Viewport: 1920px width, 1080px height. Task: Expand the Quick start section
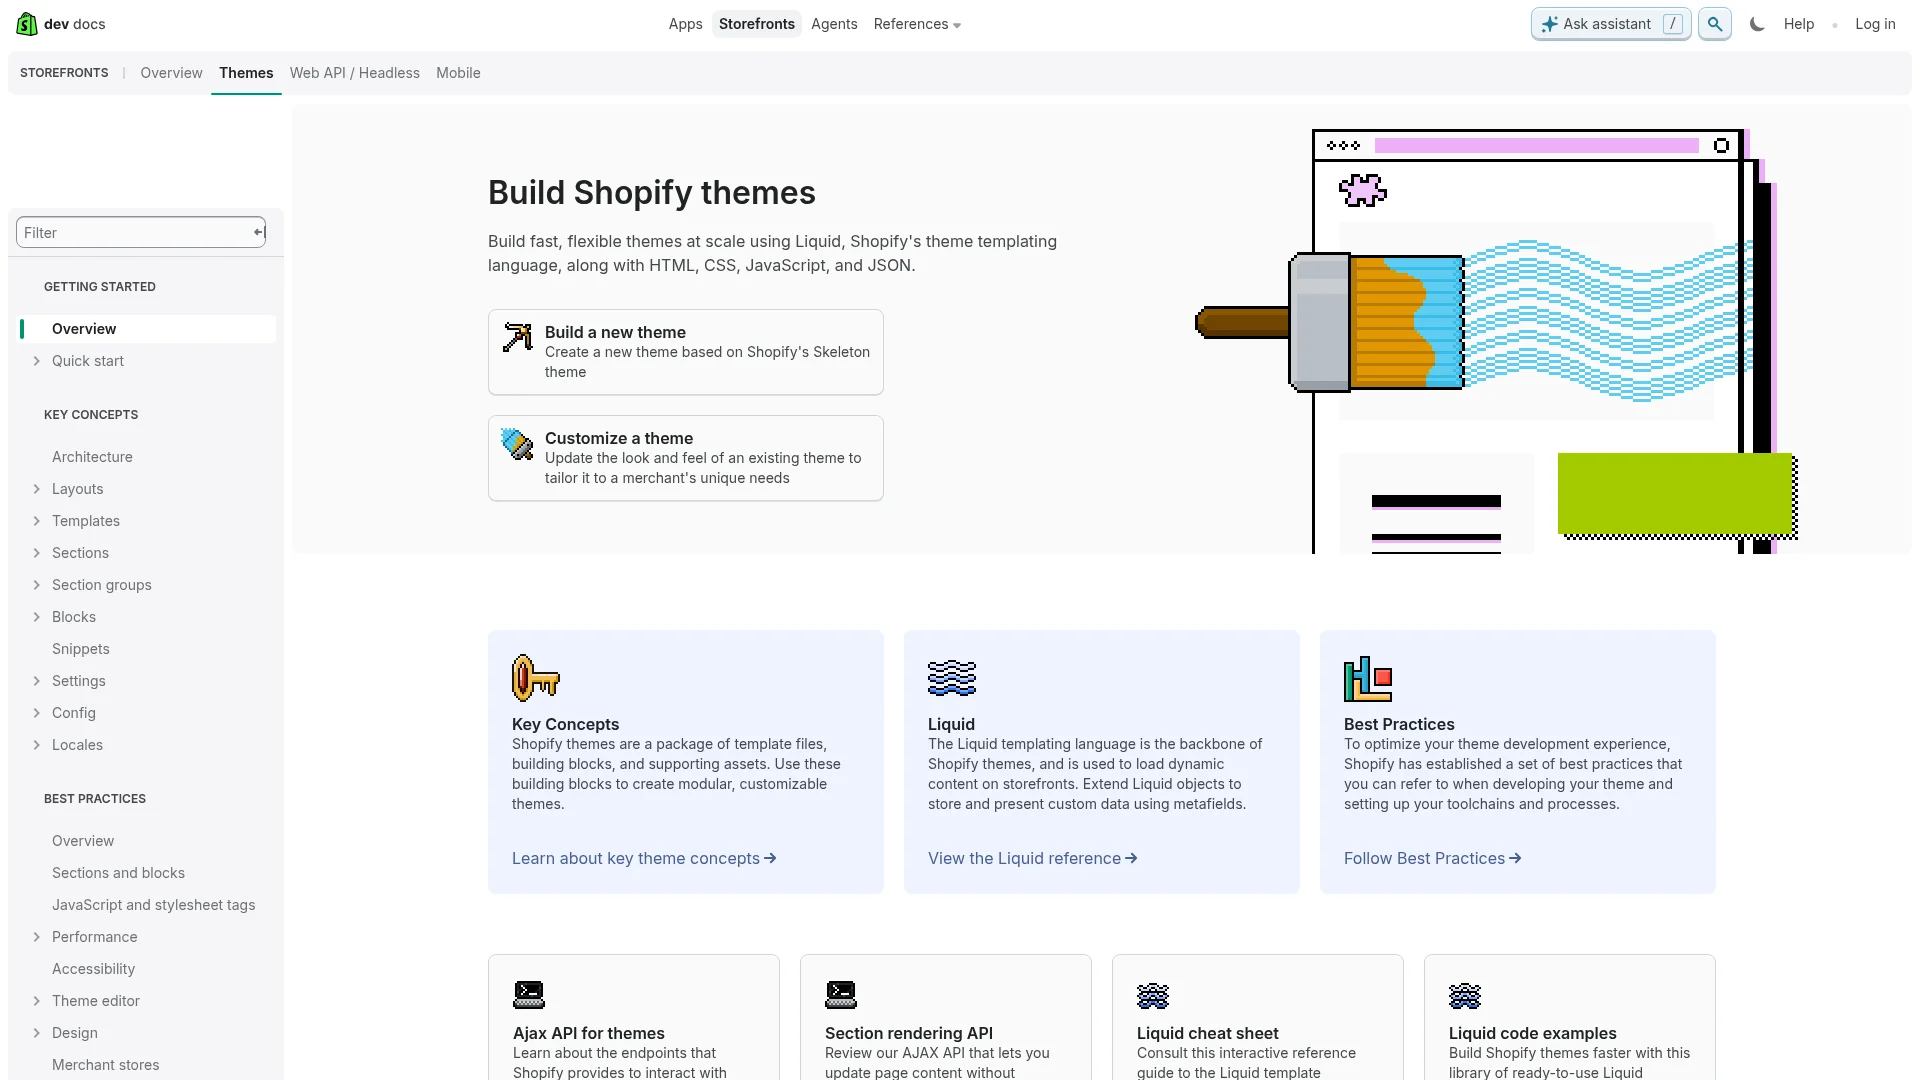point(37,361)
